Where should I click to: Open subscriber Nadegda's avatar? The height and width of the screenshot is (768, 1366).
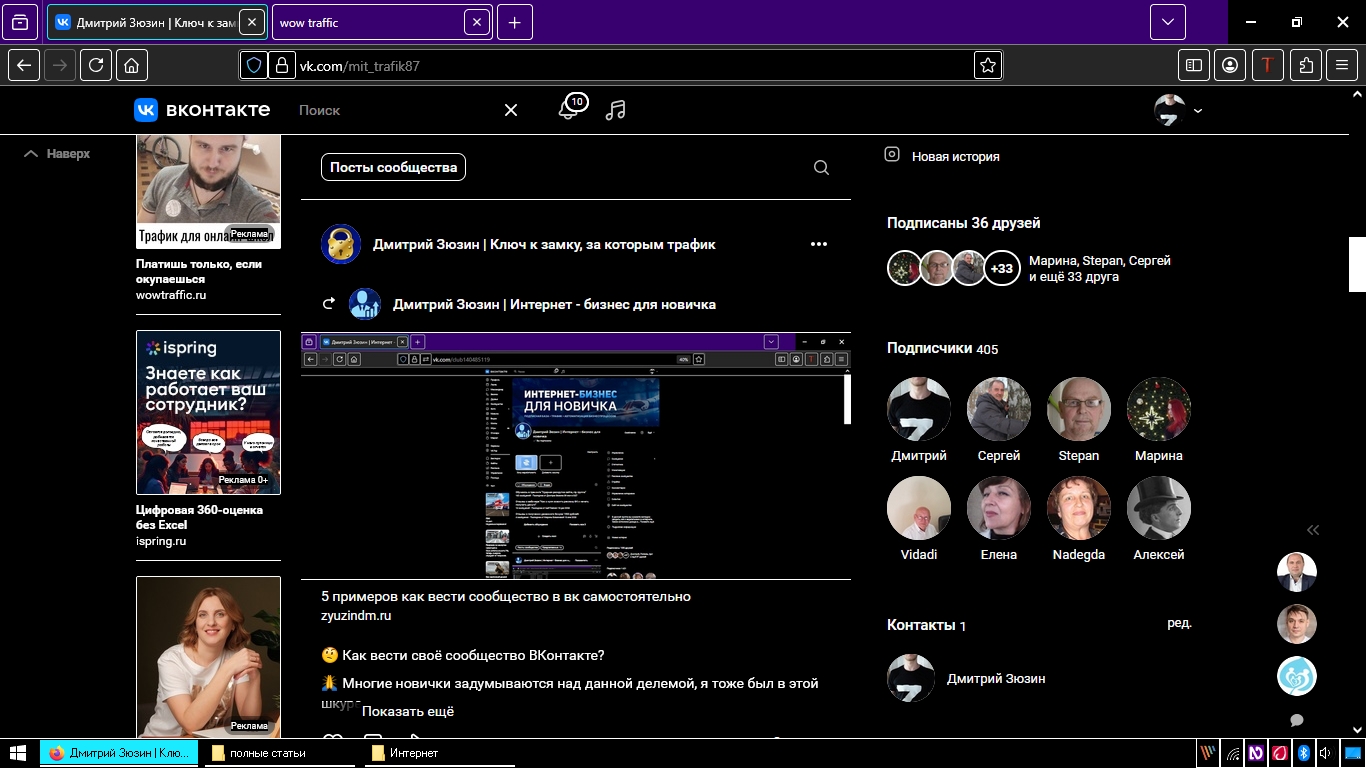tap(1079, 508)
